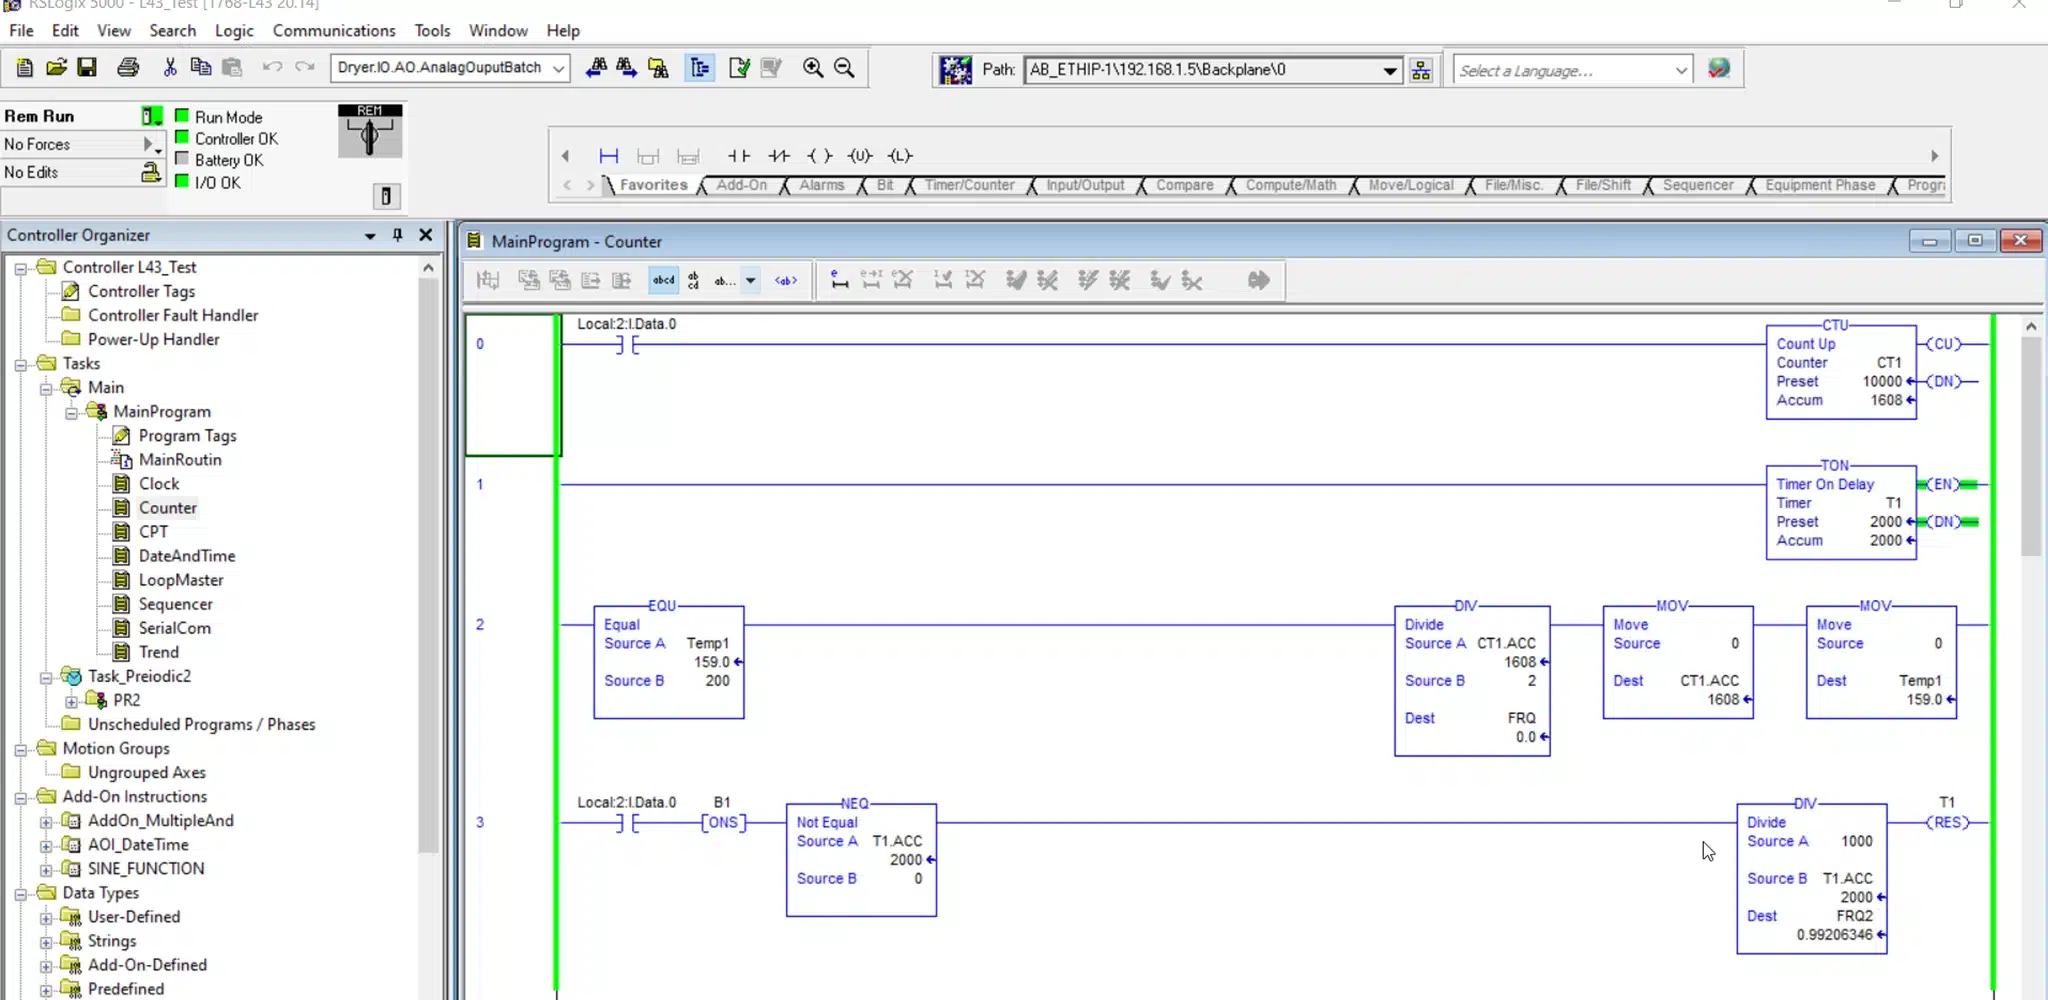The image size is (2048, 1000).
Task: Insert Examine On contact instruction
Action: click(739, 156)
